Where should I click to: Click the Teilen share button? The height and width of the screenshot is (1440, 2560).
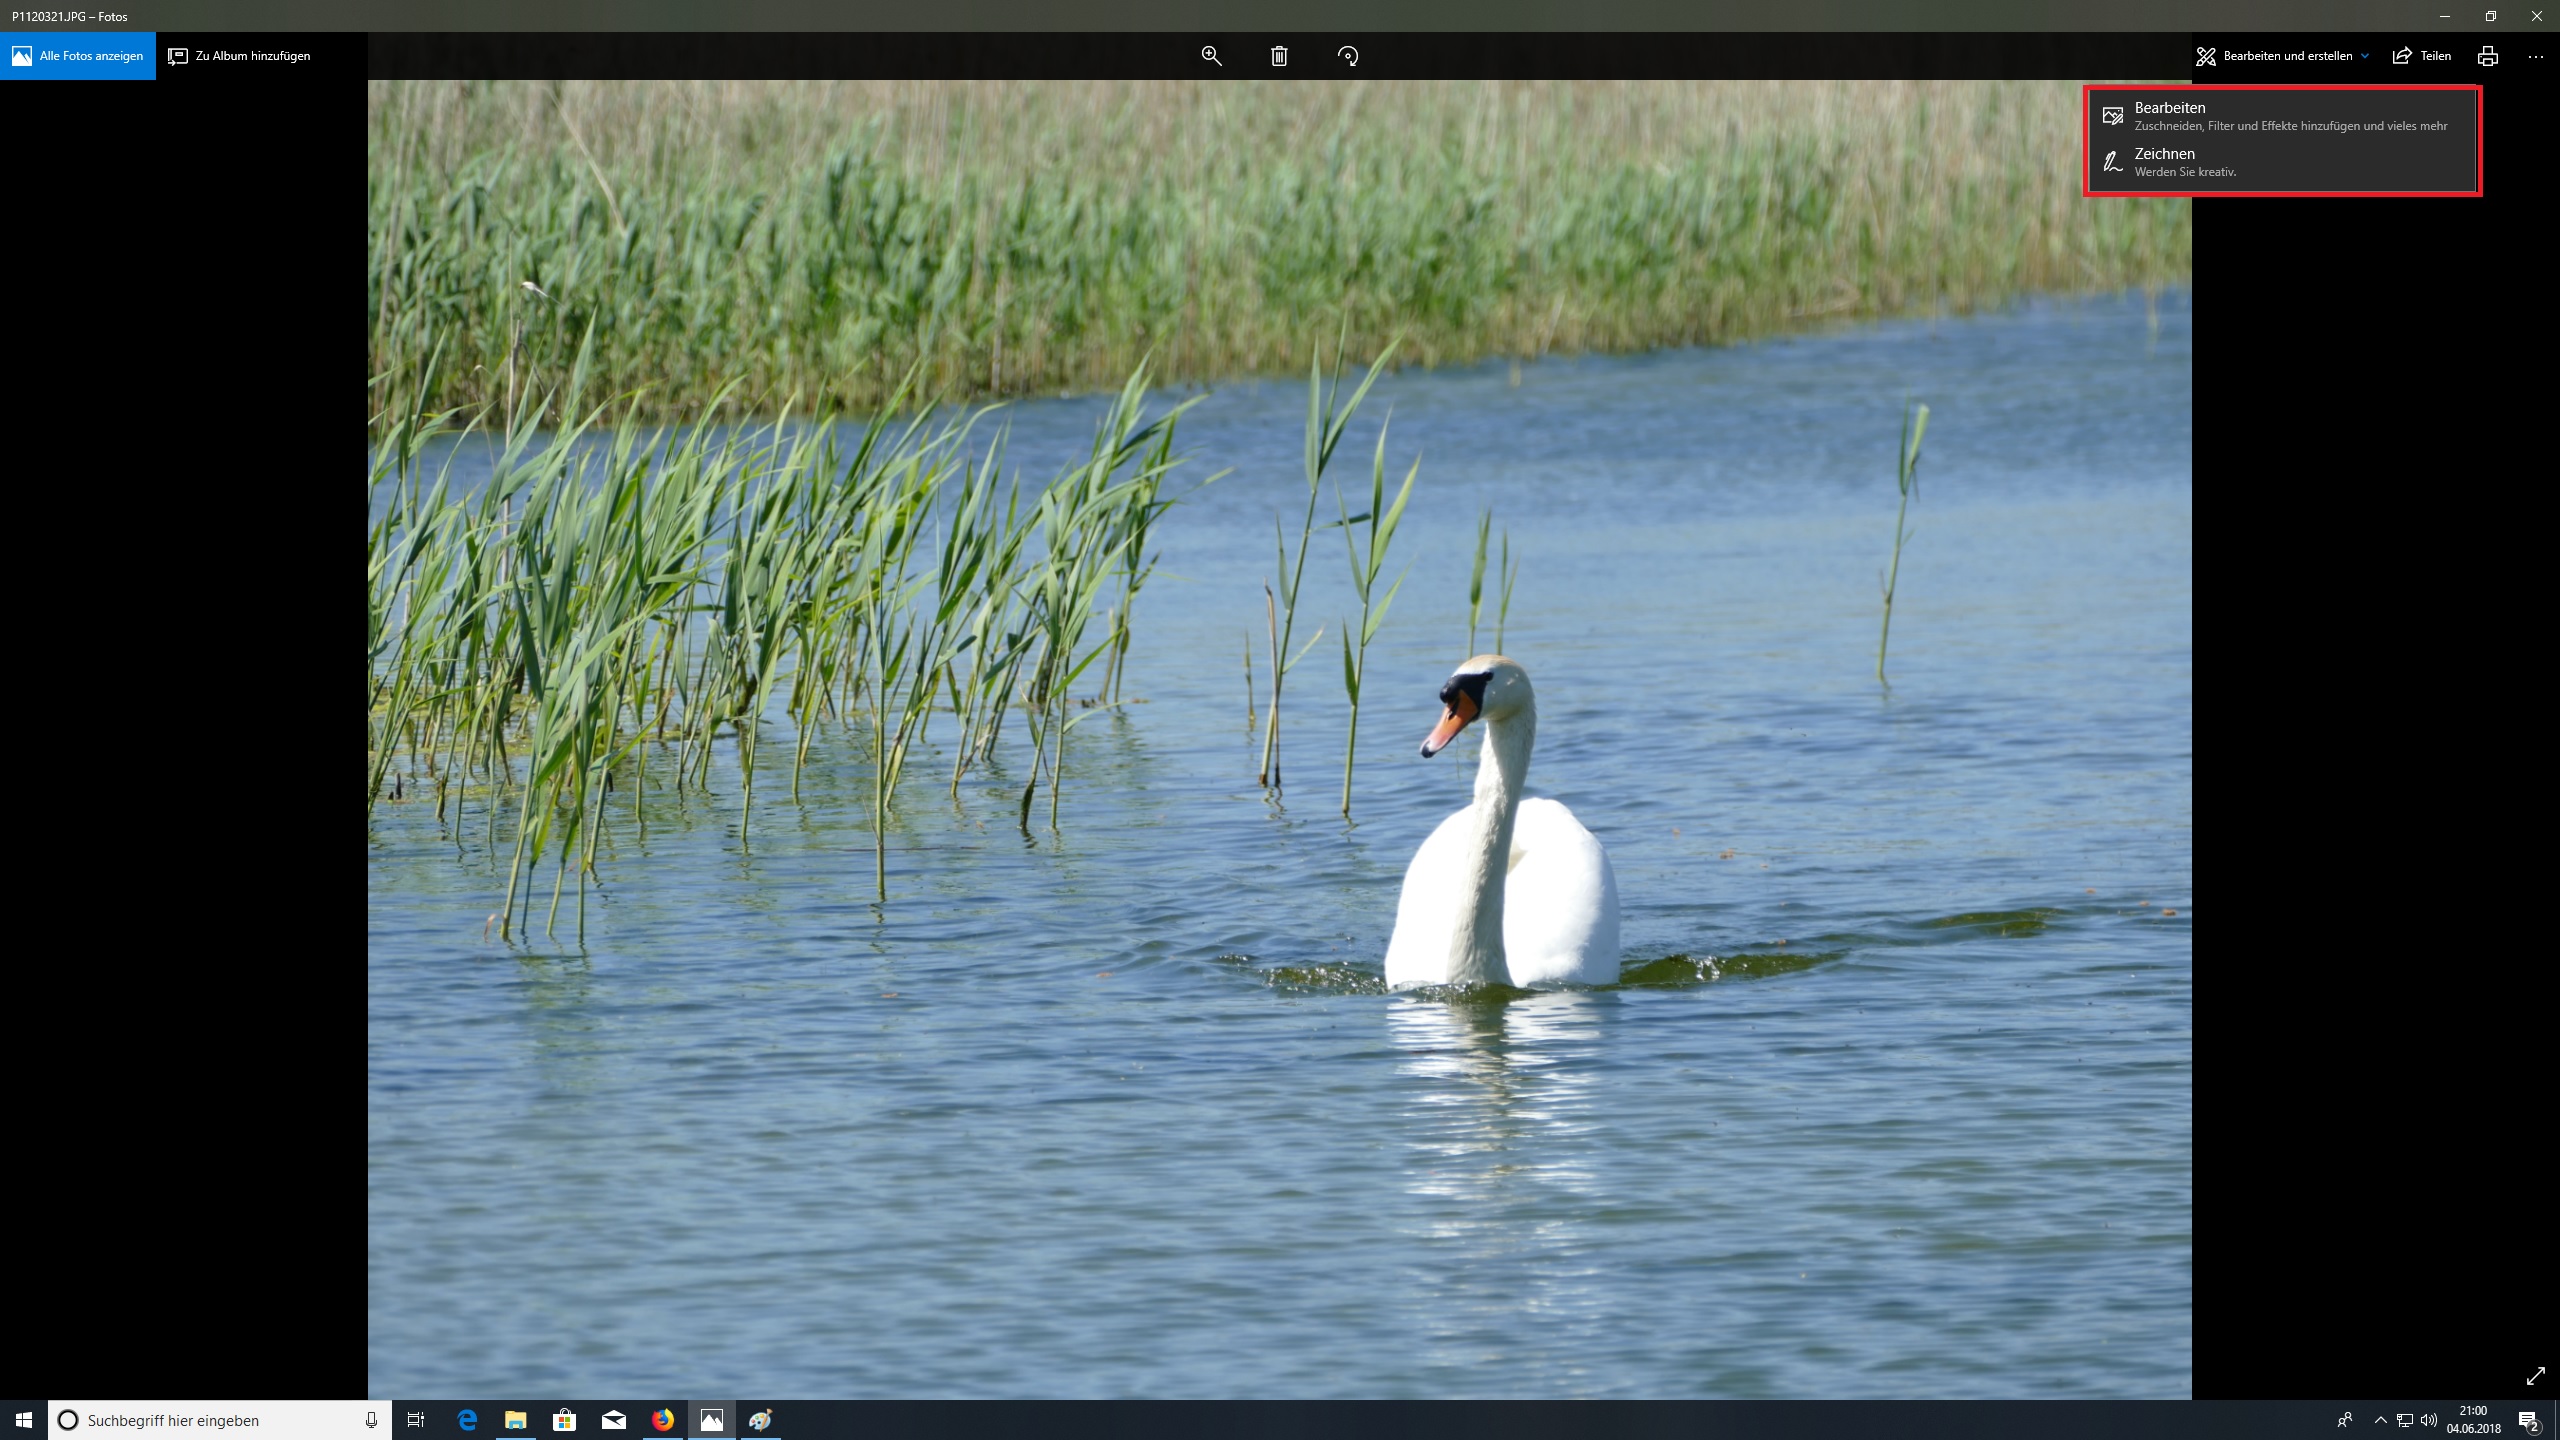tap(2422, 56)
